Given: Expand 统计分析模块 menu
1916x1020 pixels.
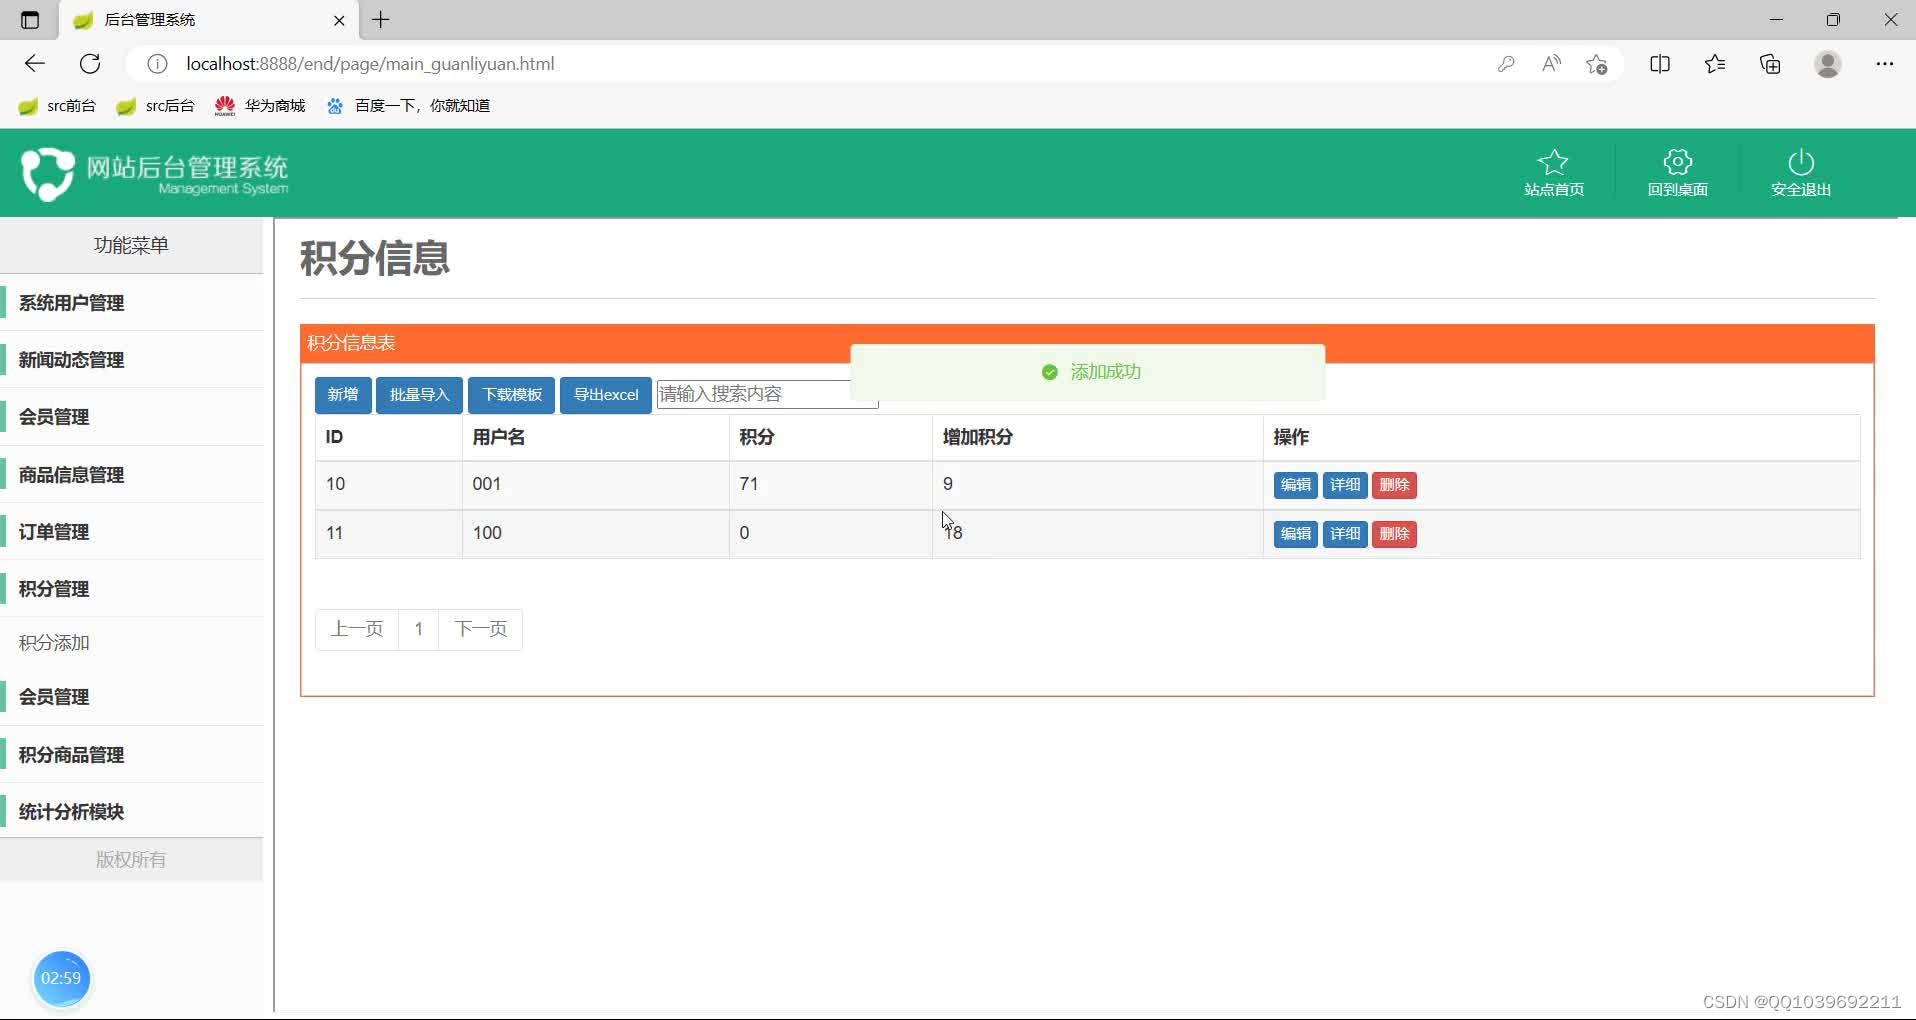Looking at the screenshot, I should [x=132, y=812].
